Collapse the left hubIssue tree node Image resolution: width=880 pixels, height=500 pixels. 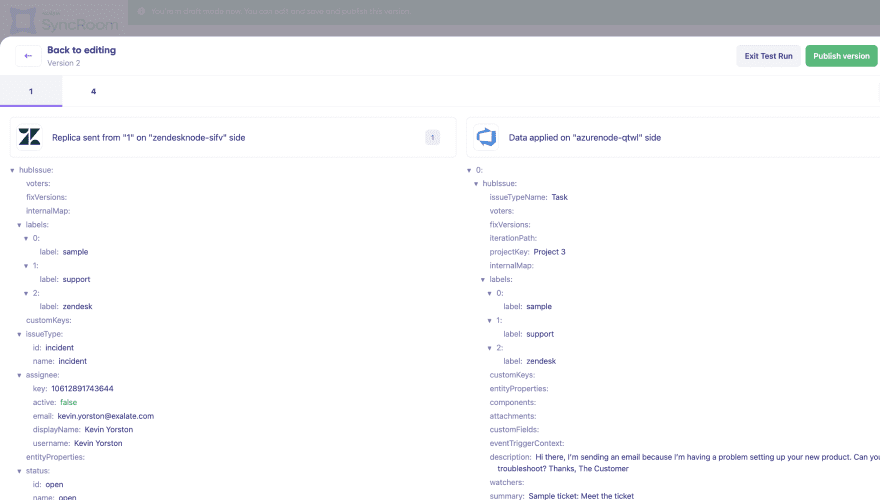[12, 170]
